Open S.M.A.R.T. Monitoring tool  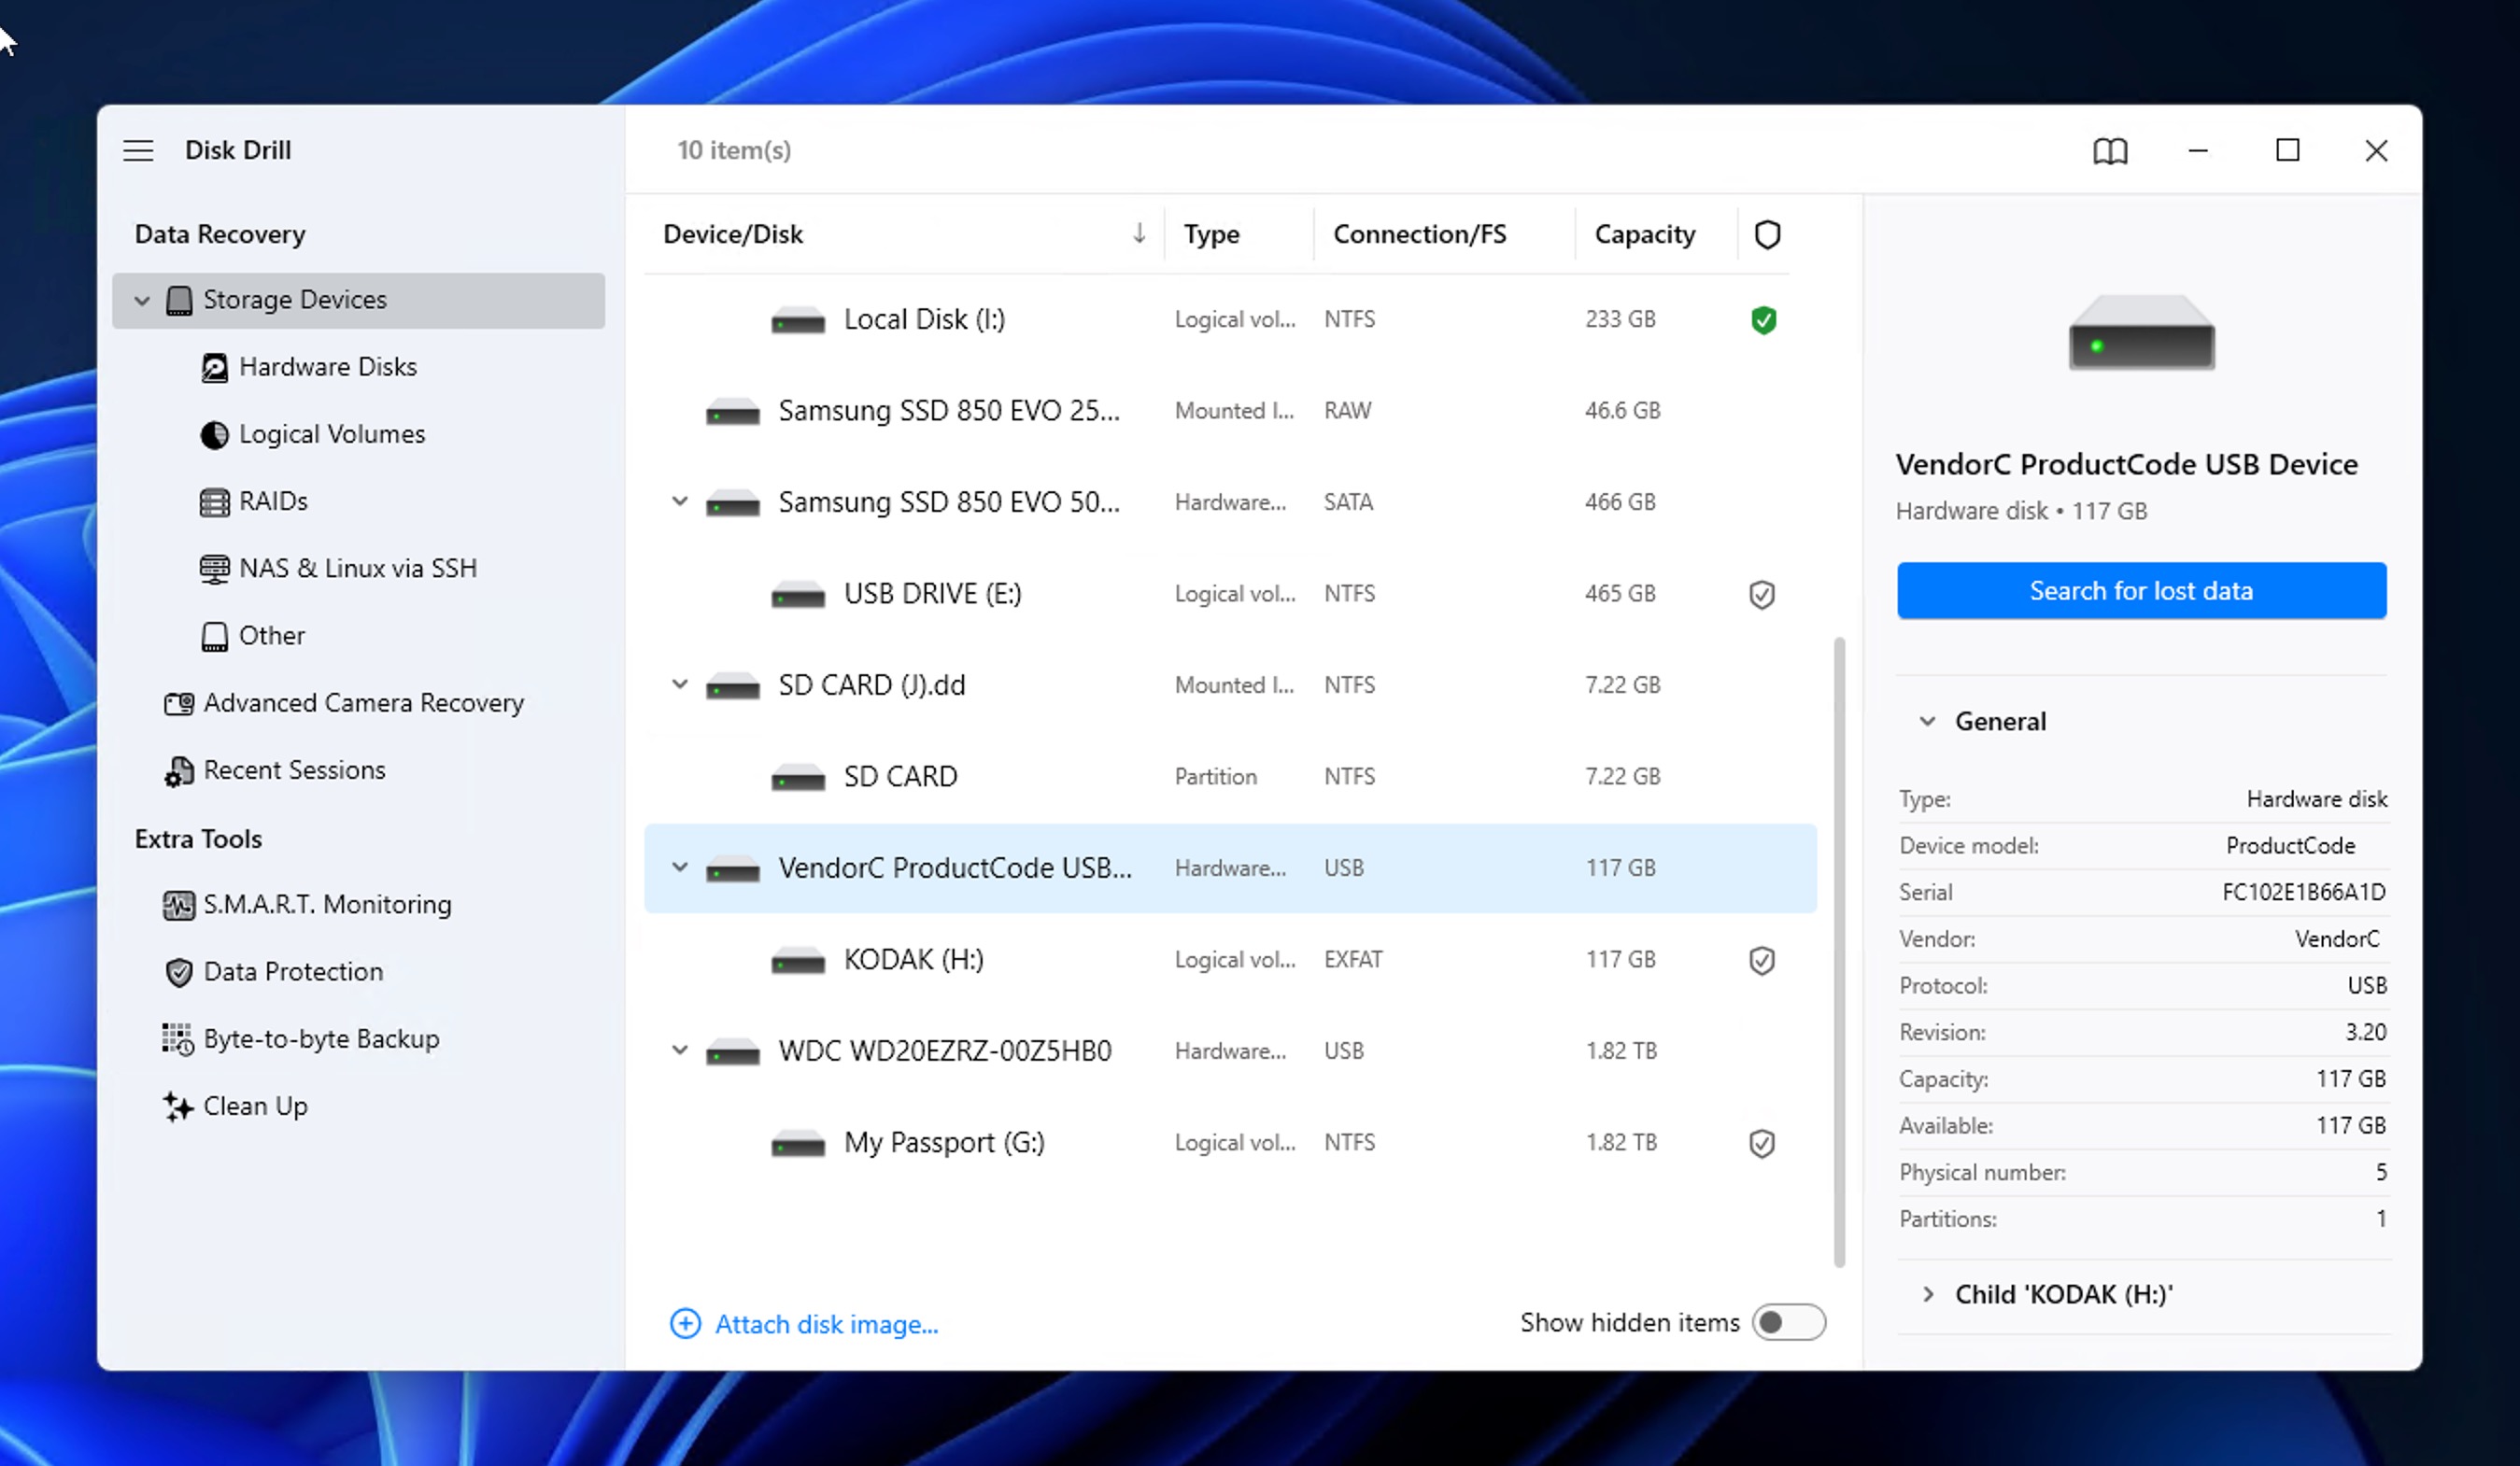(327, 904)
